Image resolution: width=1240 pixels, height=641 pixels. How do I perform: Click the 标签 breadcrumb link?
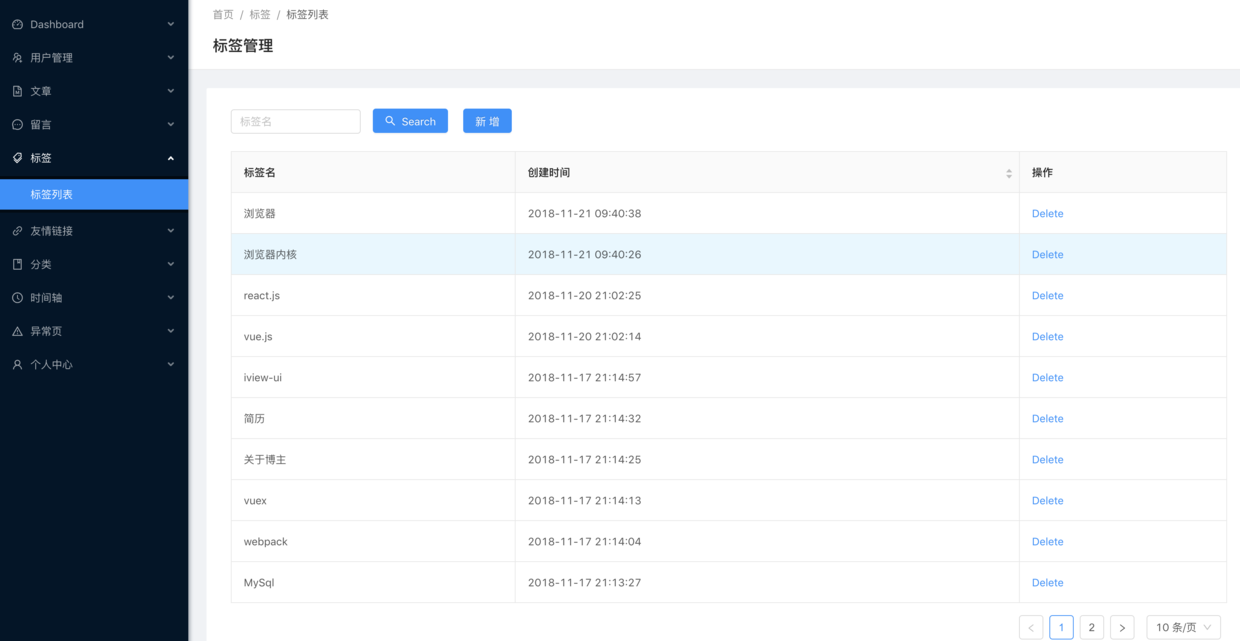point(260,15)
